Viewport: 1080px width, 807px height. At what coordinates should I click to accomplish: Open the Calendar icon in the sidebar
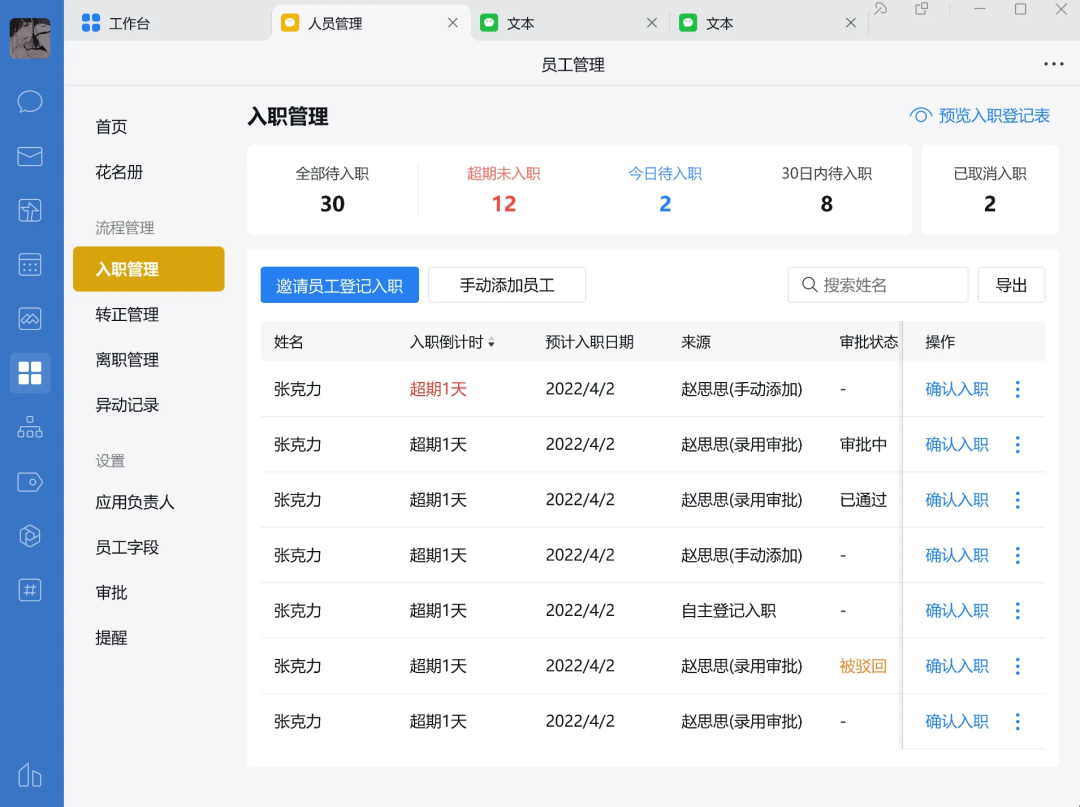pyautogui.click(x=30, y=263)
